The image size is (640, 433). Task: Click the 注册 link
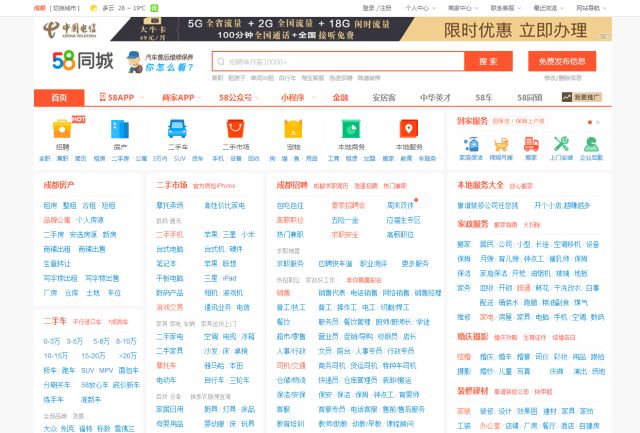[385, 8]
